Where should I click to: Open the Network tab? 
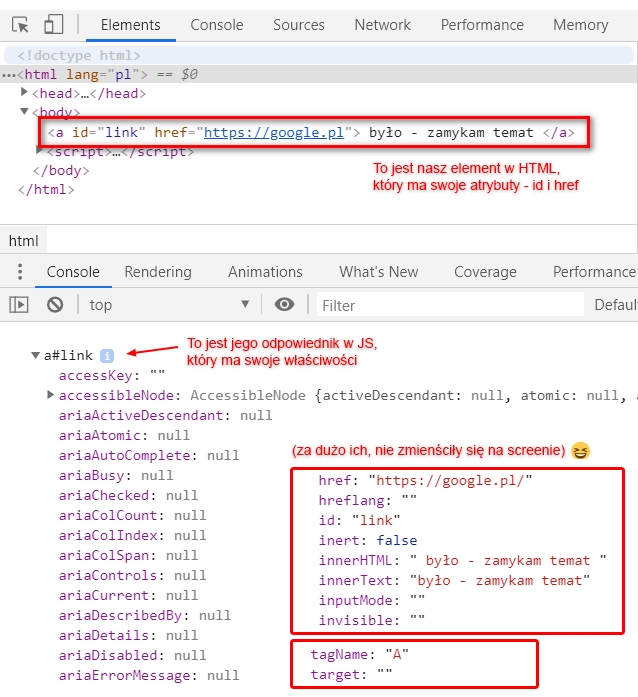pyautogui.click(x=382, y=25)
